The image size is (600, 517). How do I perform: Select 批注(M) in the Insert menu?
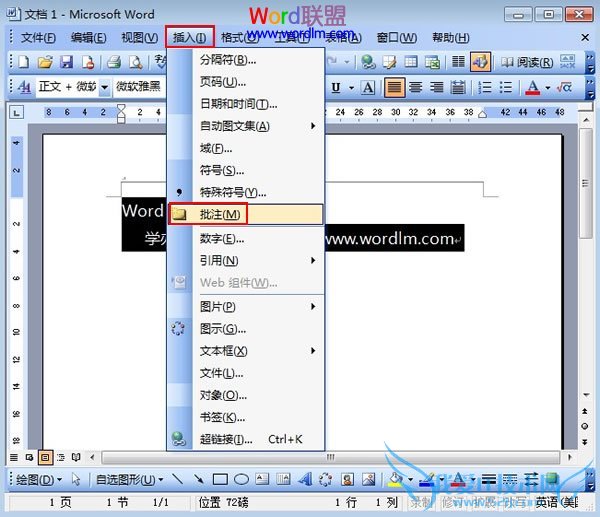(246, 214)
